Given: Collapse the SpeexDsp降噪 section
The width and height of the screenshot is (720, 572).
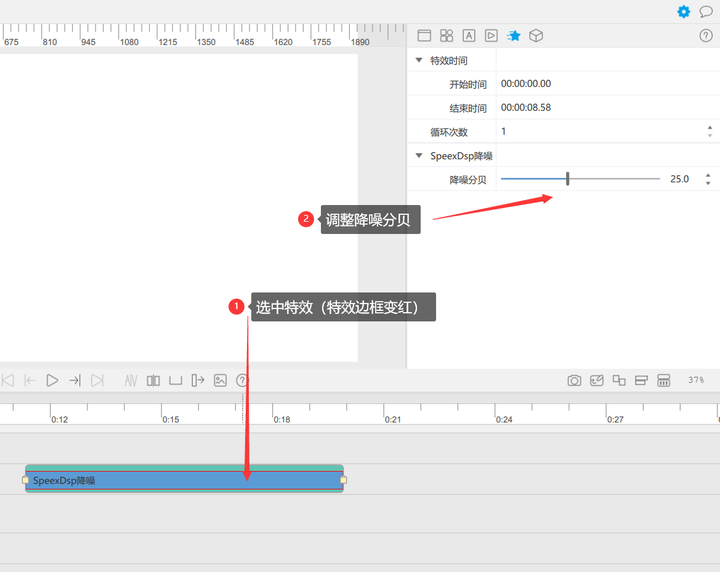Looking at the screenshot, I should coord(419,156).
